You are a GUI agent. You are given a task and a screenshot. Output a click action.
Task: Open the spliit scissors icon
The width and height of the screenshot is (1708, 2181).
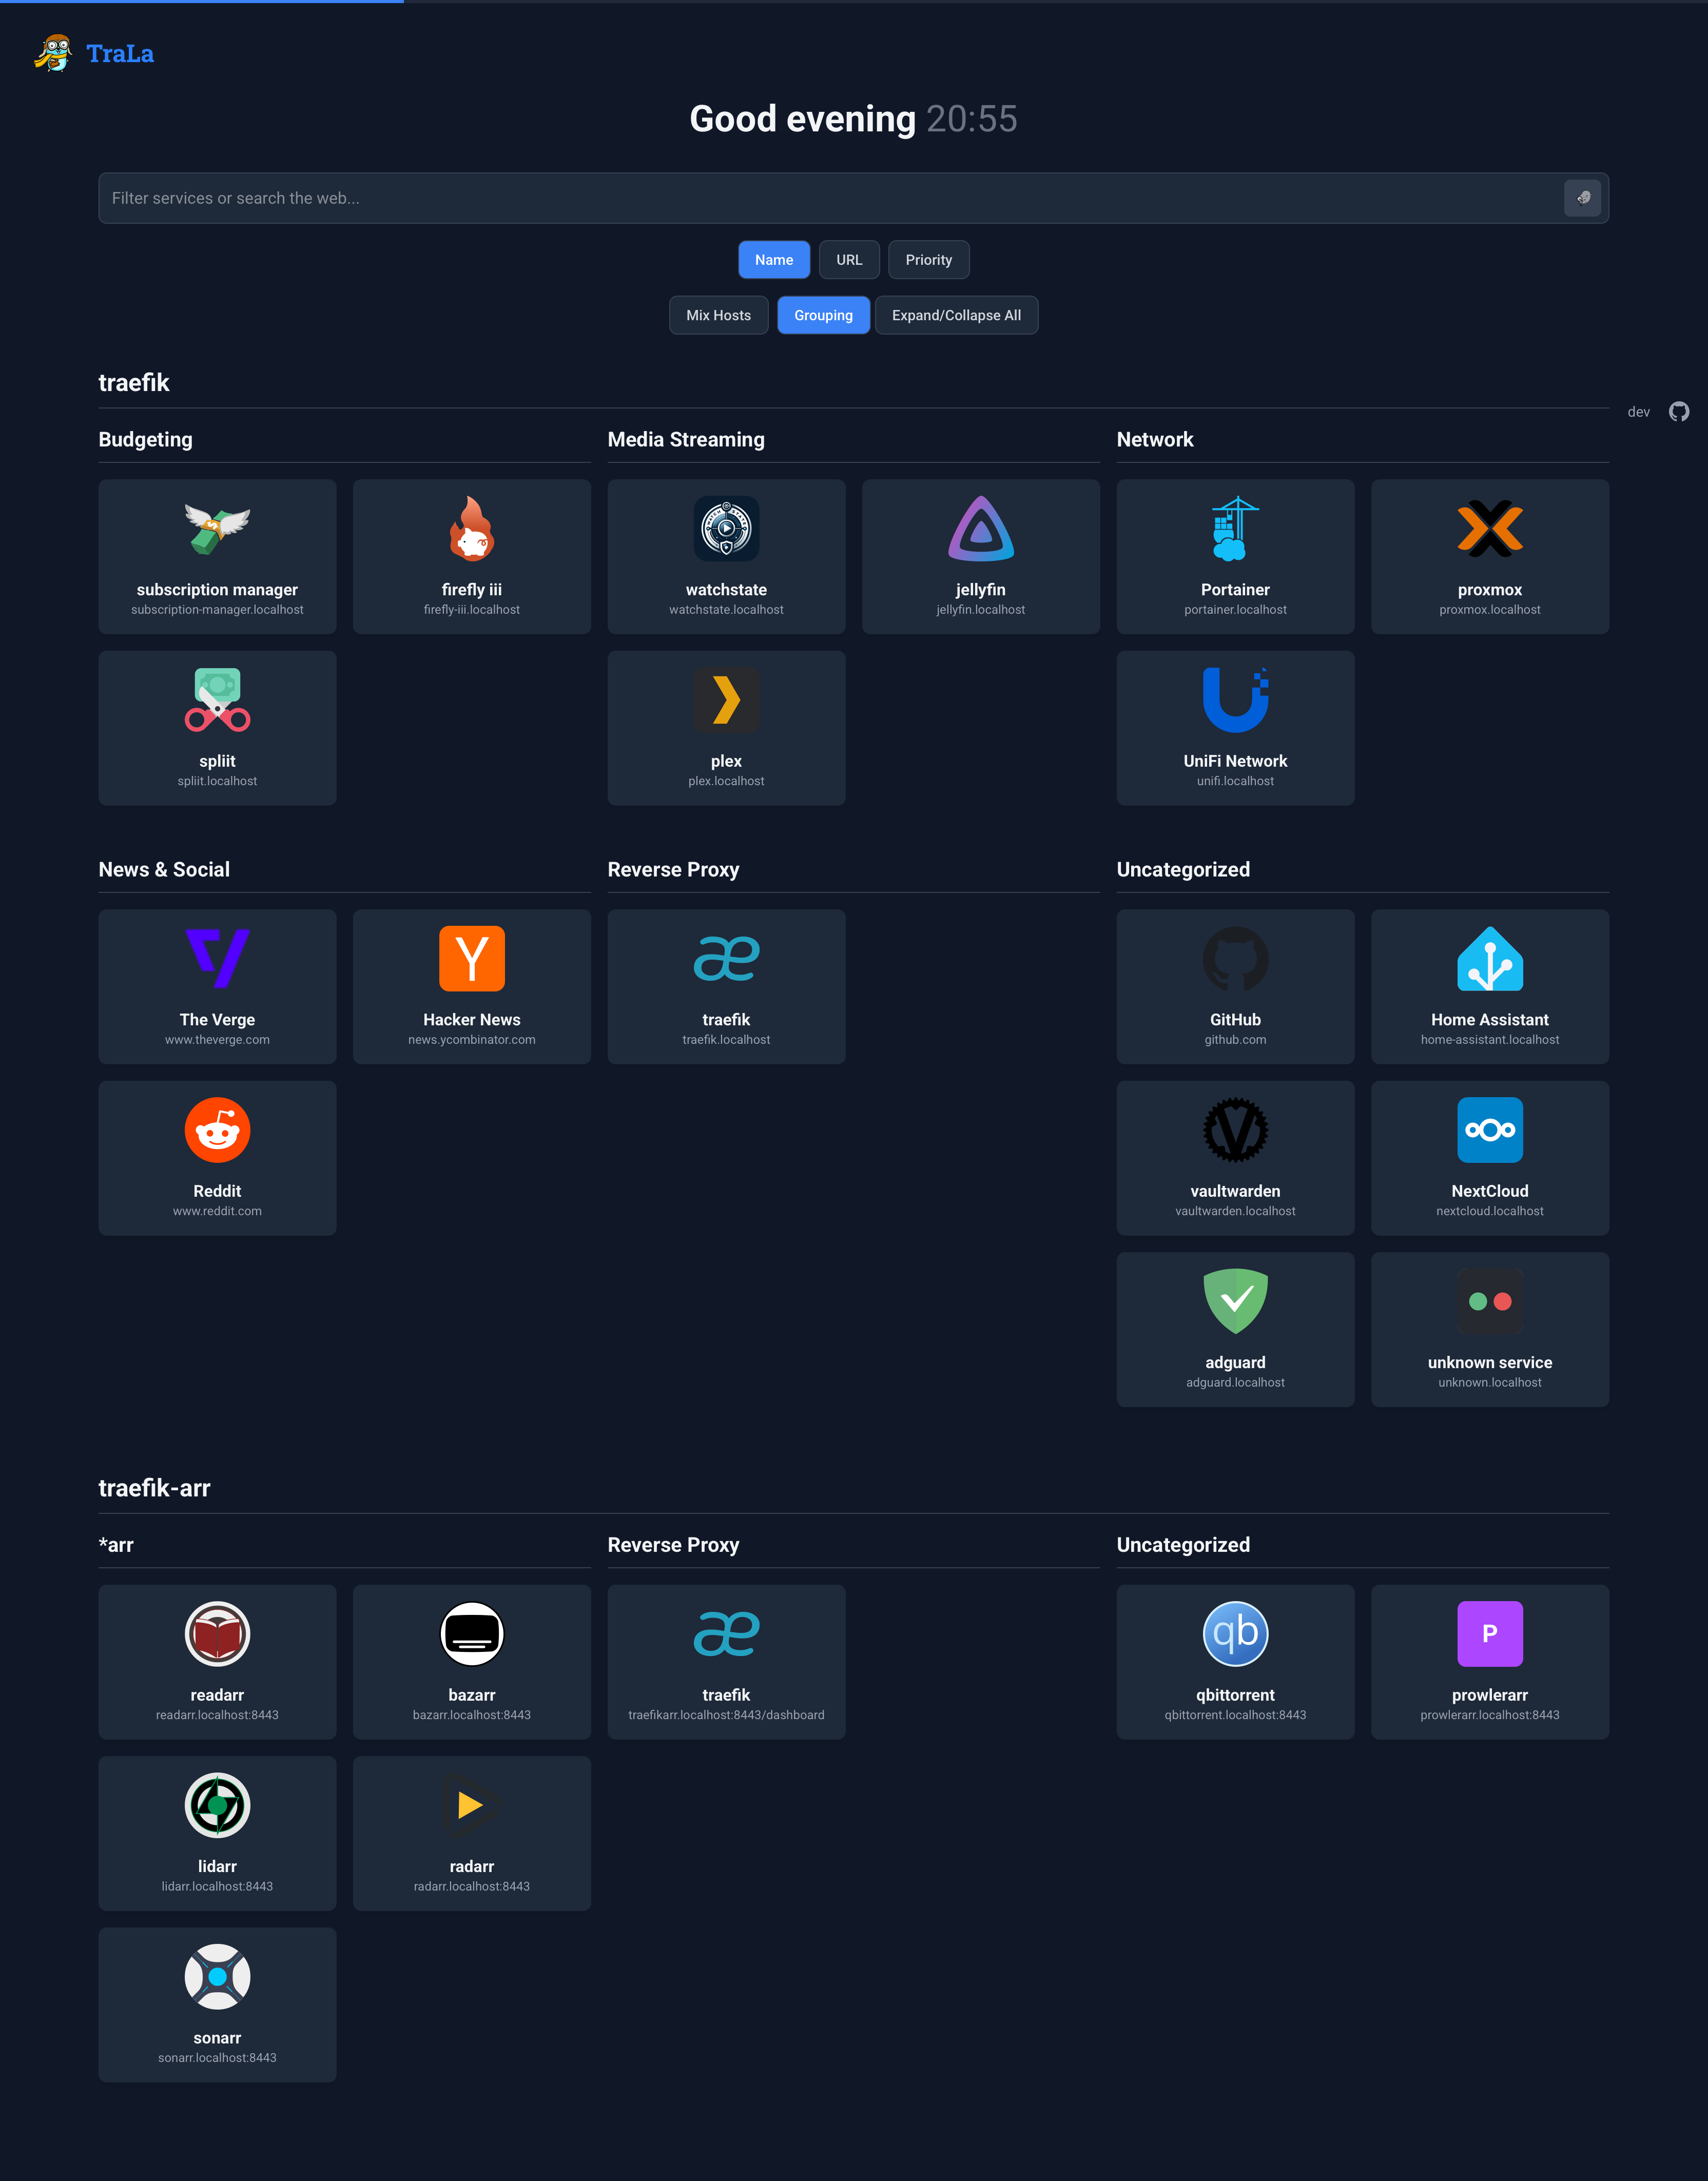[x=217, y=700]
